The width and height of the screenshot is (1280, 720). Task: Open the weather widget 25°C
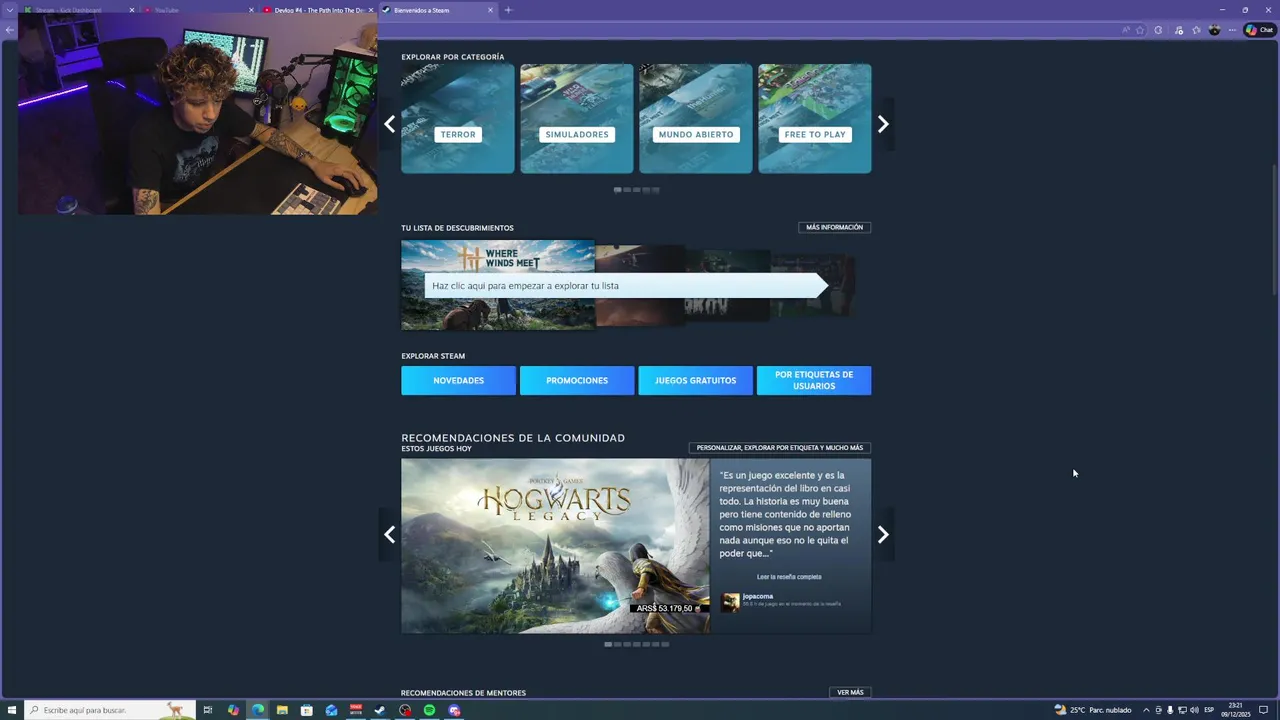1093,710
